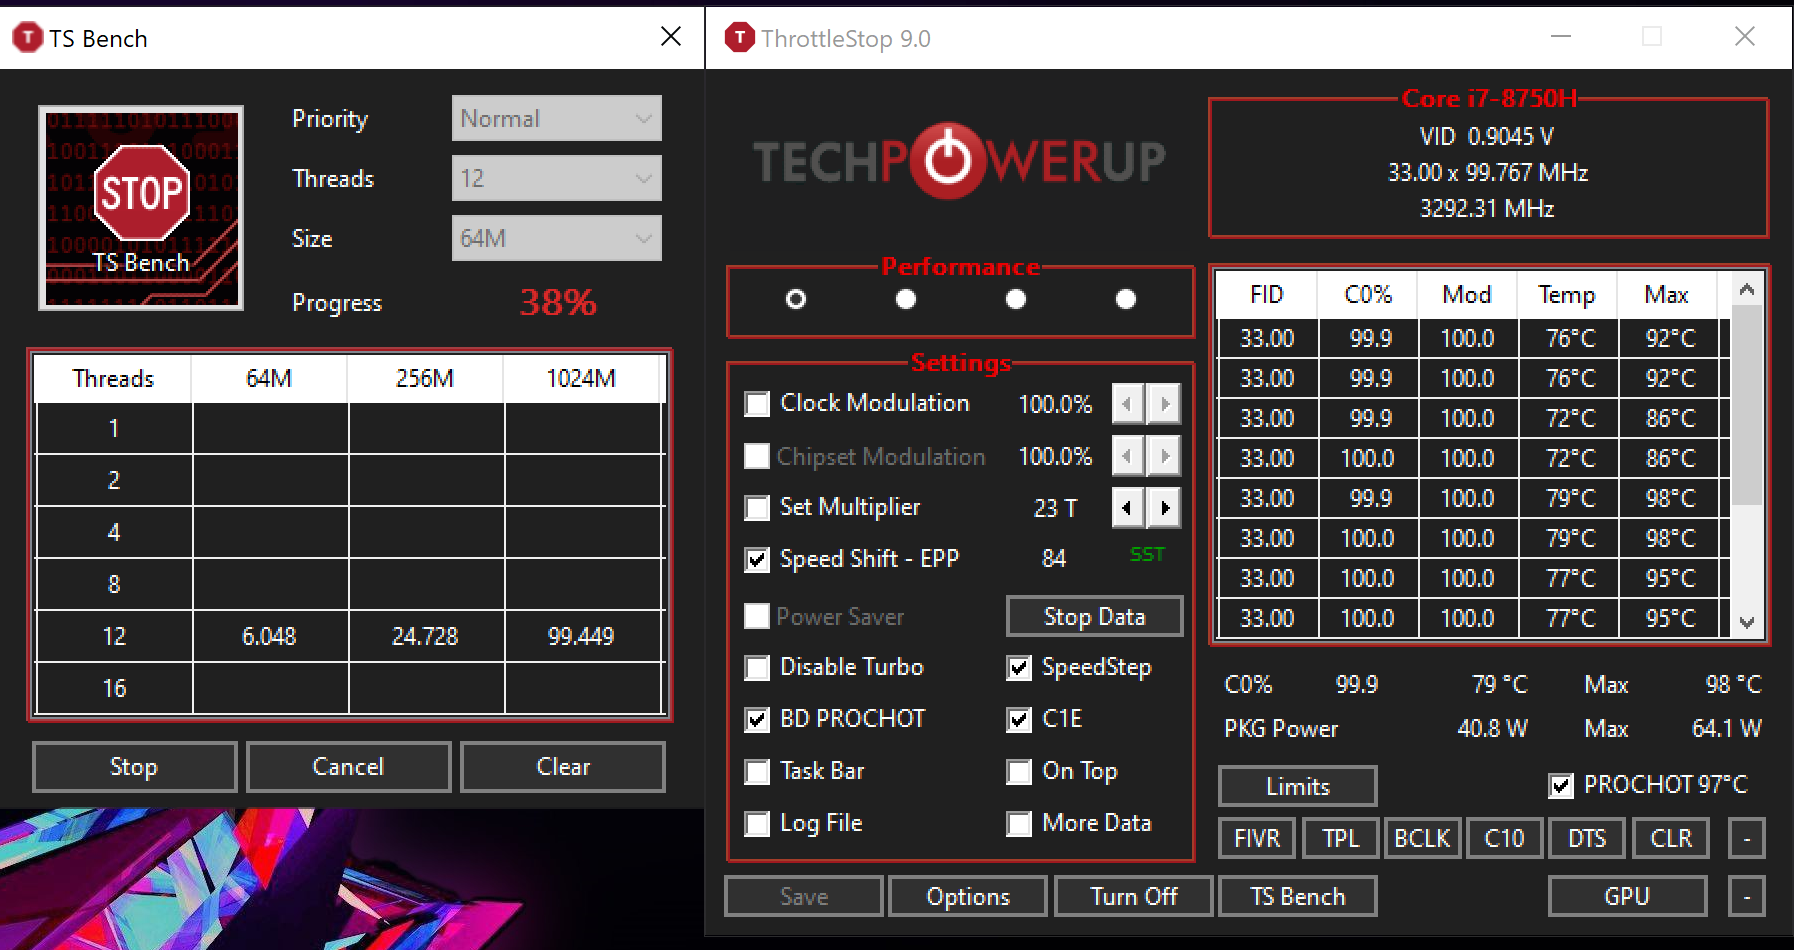Open the Size dropdown
This screenshot has width=1794, height=950.
pyautogui.click(x=556, y=238)
